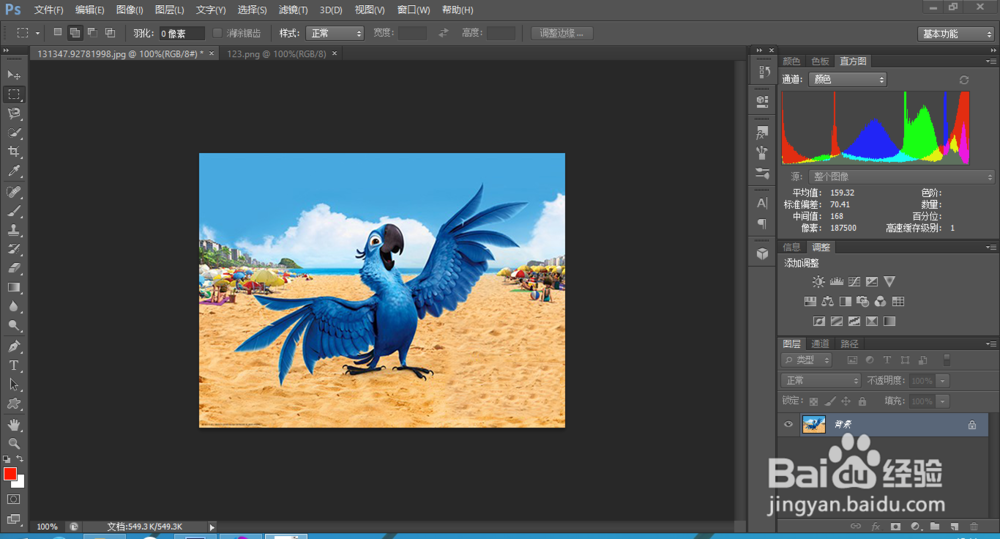Switch to the 通道 channels tab
Viewport: 1000px width, 539px height.
(x=820, y=344)
